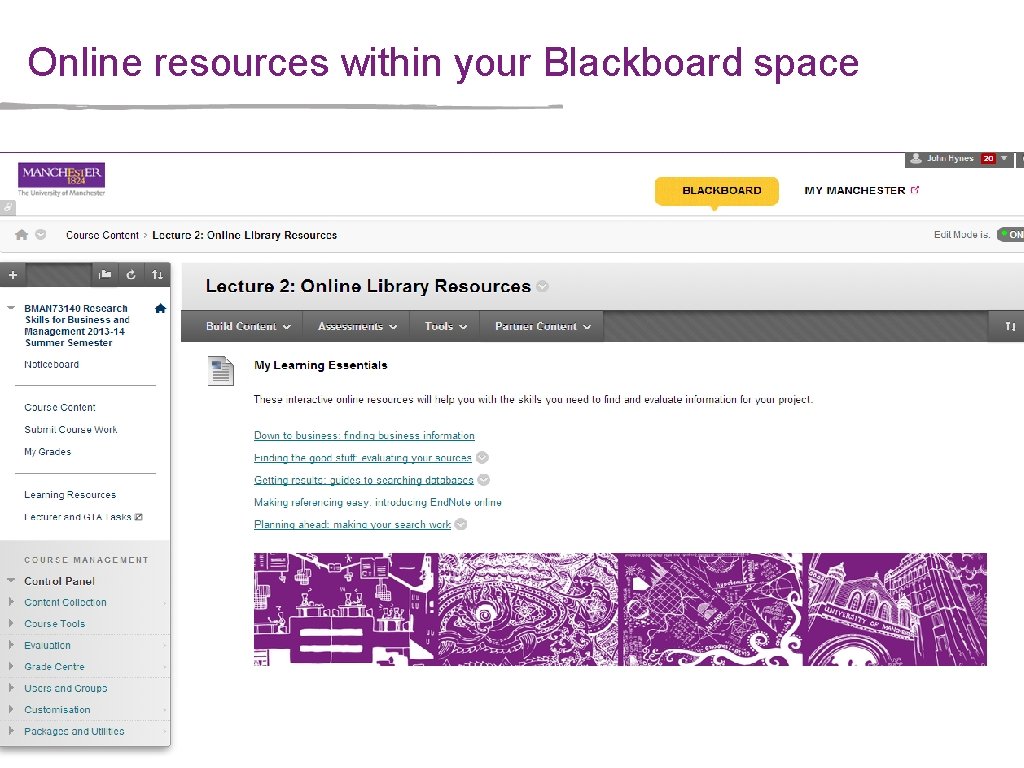Collapse the BMAN73140 course menu triangle
Viewport: 1024px width, 768px height.
(x=10, y=307)
